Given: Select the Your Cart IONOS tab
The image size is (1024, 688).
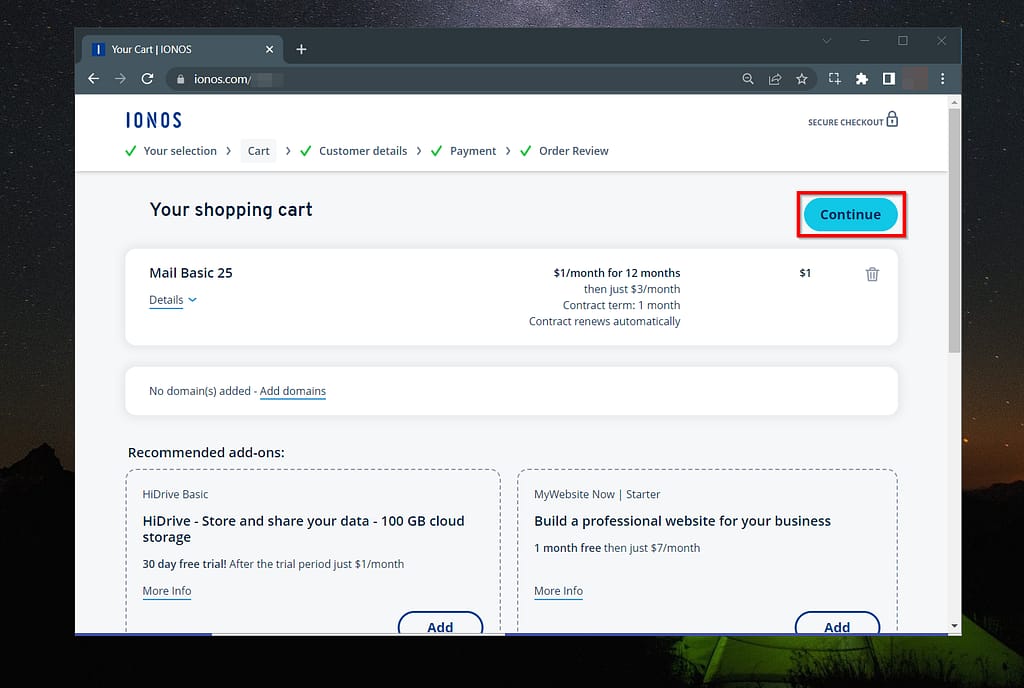Looking at the screenshot, I should (x=182, y=50).
